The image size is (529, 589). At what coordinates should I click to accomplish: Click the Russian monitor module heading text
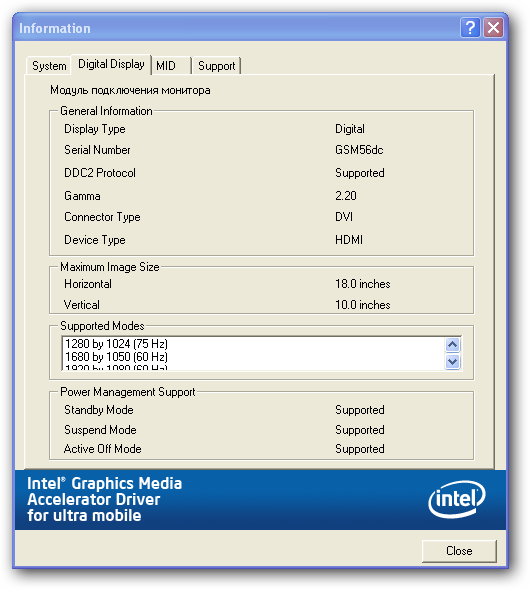(x=130, y=90)
